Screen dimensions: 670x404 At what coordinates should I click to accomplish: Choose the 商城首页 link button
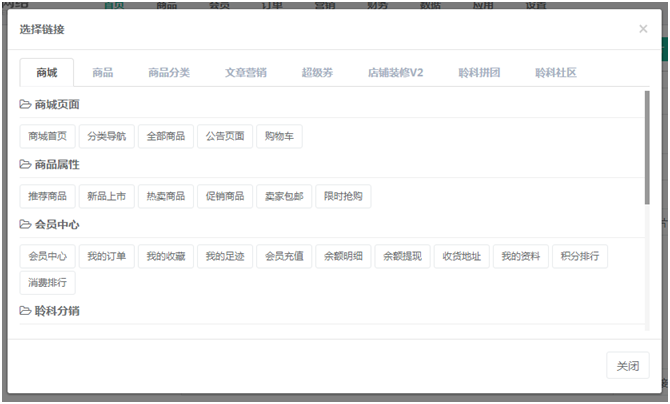48,136
